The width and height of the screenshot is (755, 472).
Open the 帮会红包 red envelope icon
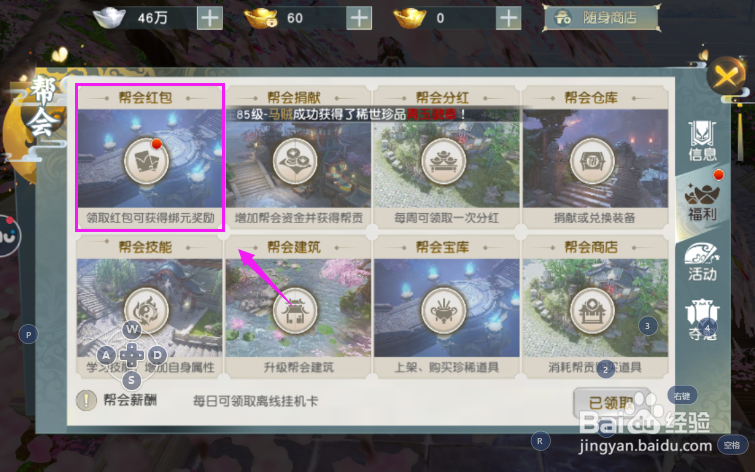[x=146, y=161]
